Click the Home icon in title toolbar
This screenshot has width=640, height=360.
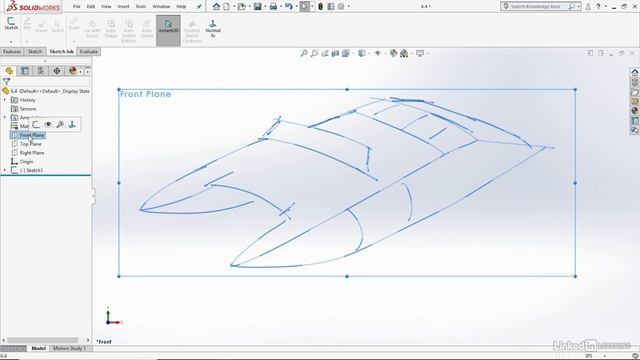point(216,7)
